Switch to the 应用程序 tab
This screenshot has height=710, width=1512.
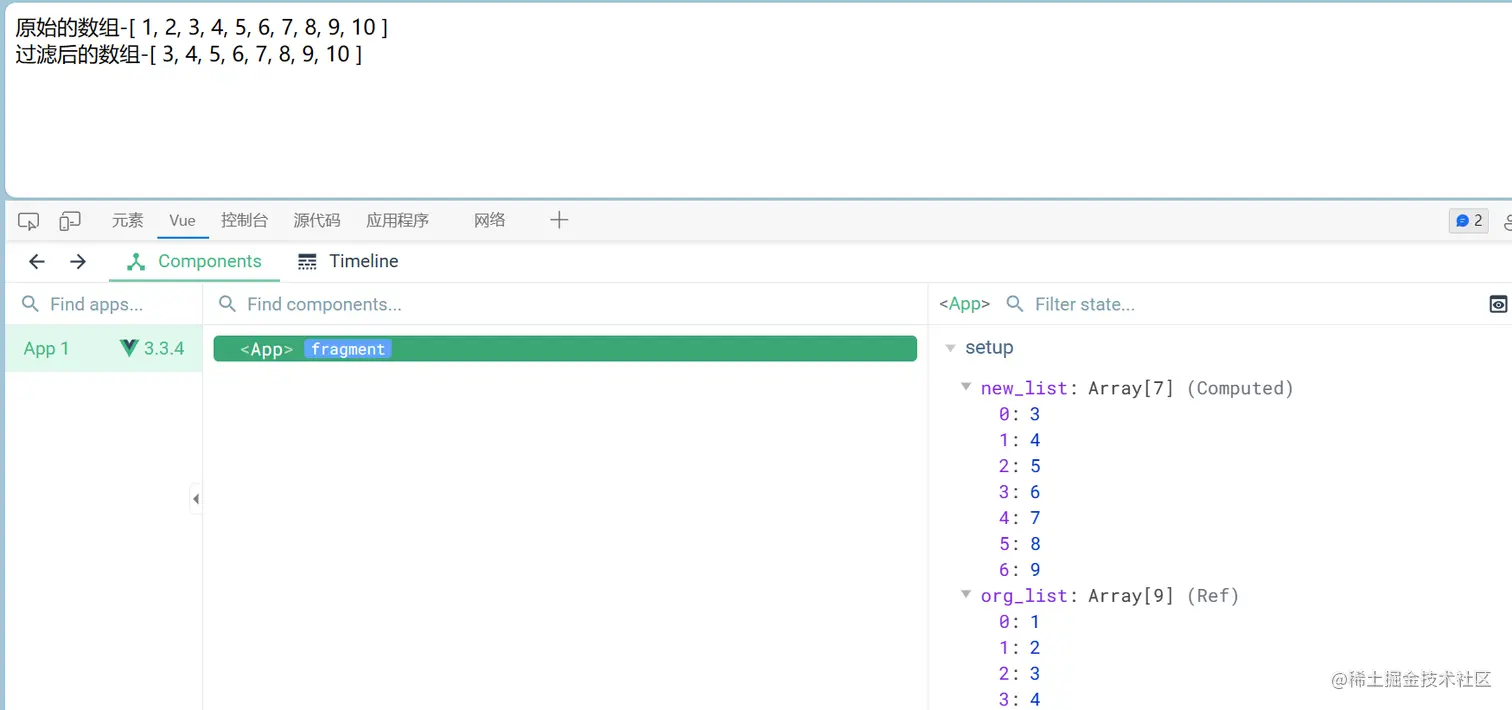point(398,220)
